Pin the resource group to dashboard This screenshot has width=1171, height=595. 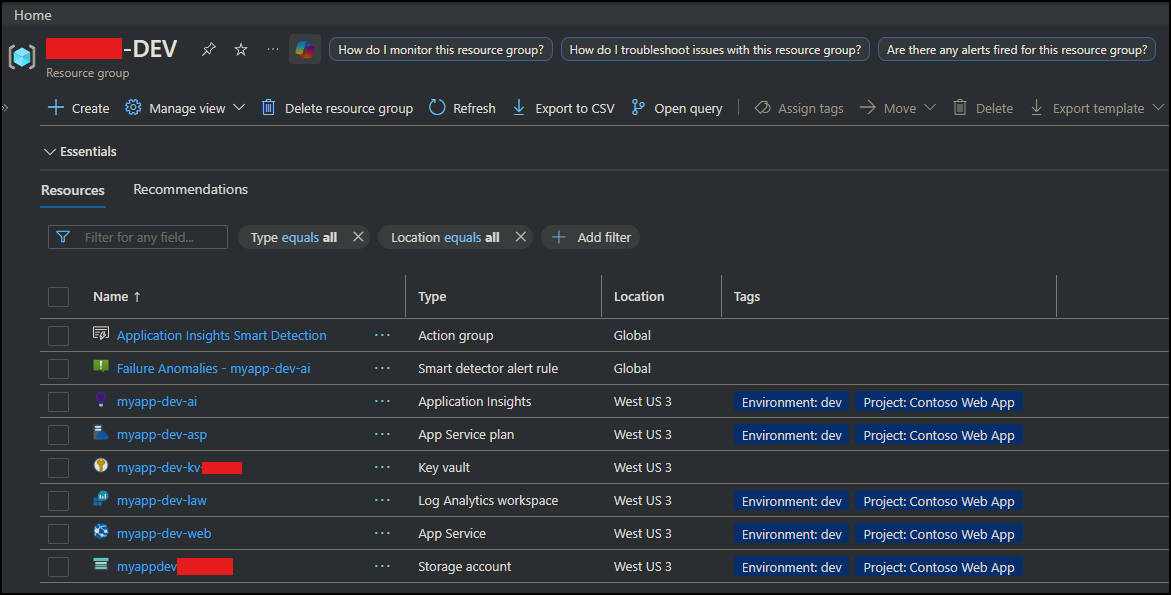pos(208,49)
